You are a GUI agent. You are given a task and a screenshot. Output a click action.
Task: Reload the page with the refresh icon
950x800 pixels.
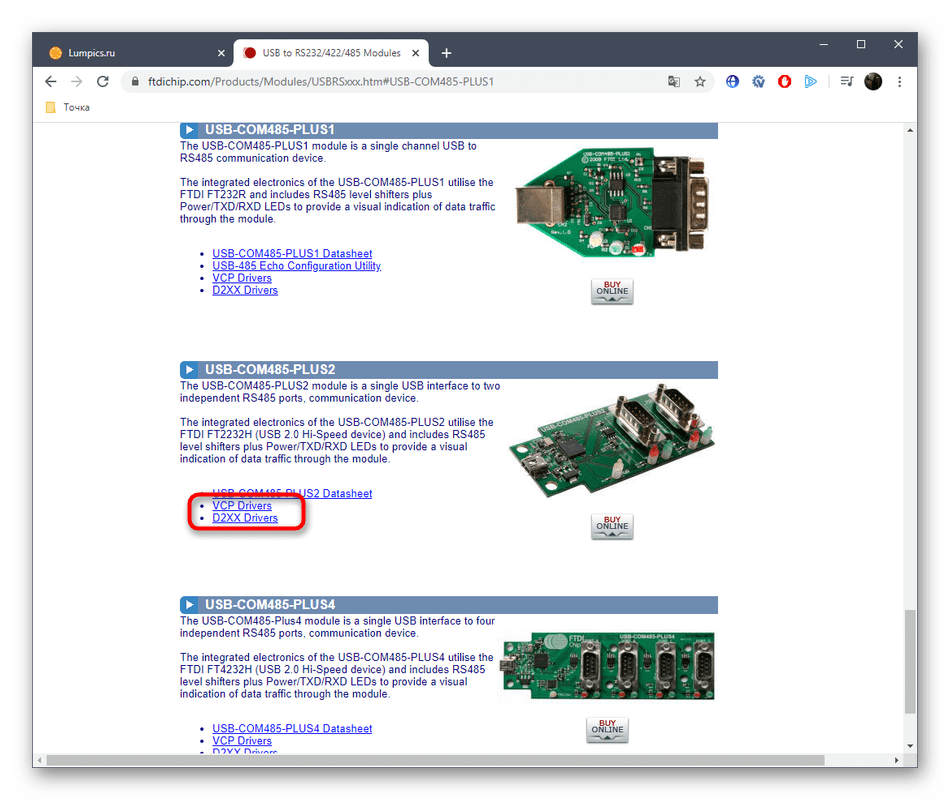(x=102, y=81)
